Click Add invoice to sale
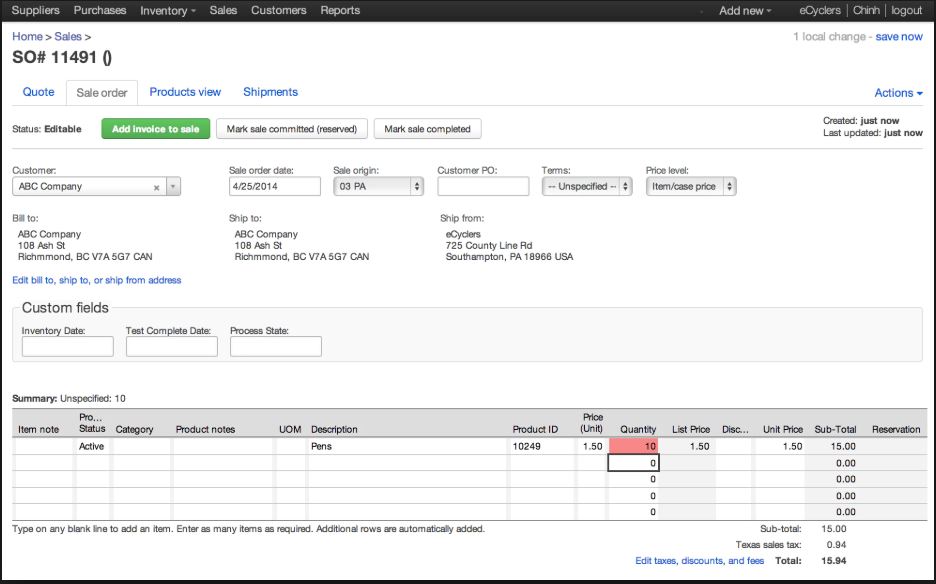The height and width of the screenshot is (584, 936). point(154,128)
